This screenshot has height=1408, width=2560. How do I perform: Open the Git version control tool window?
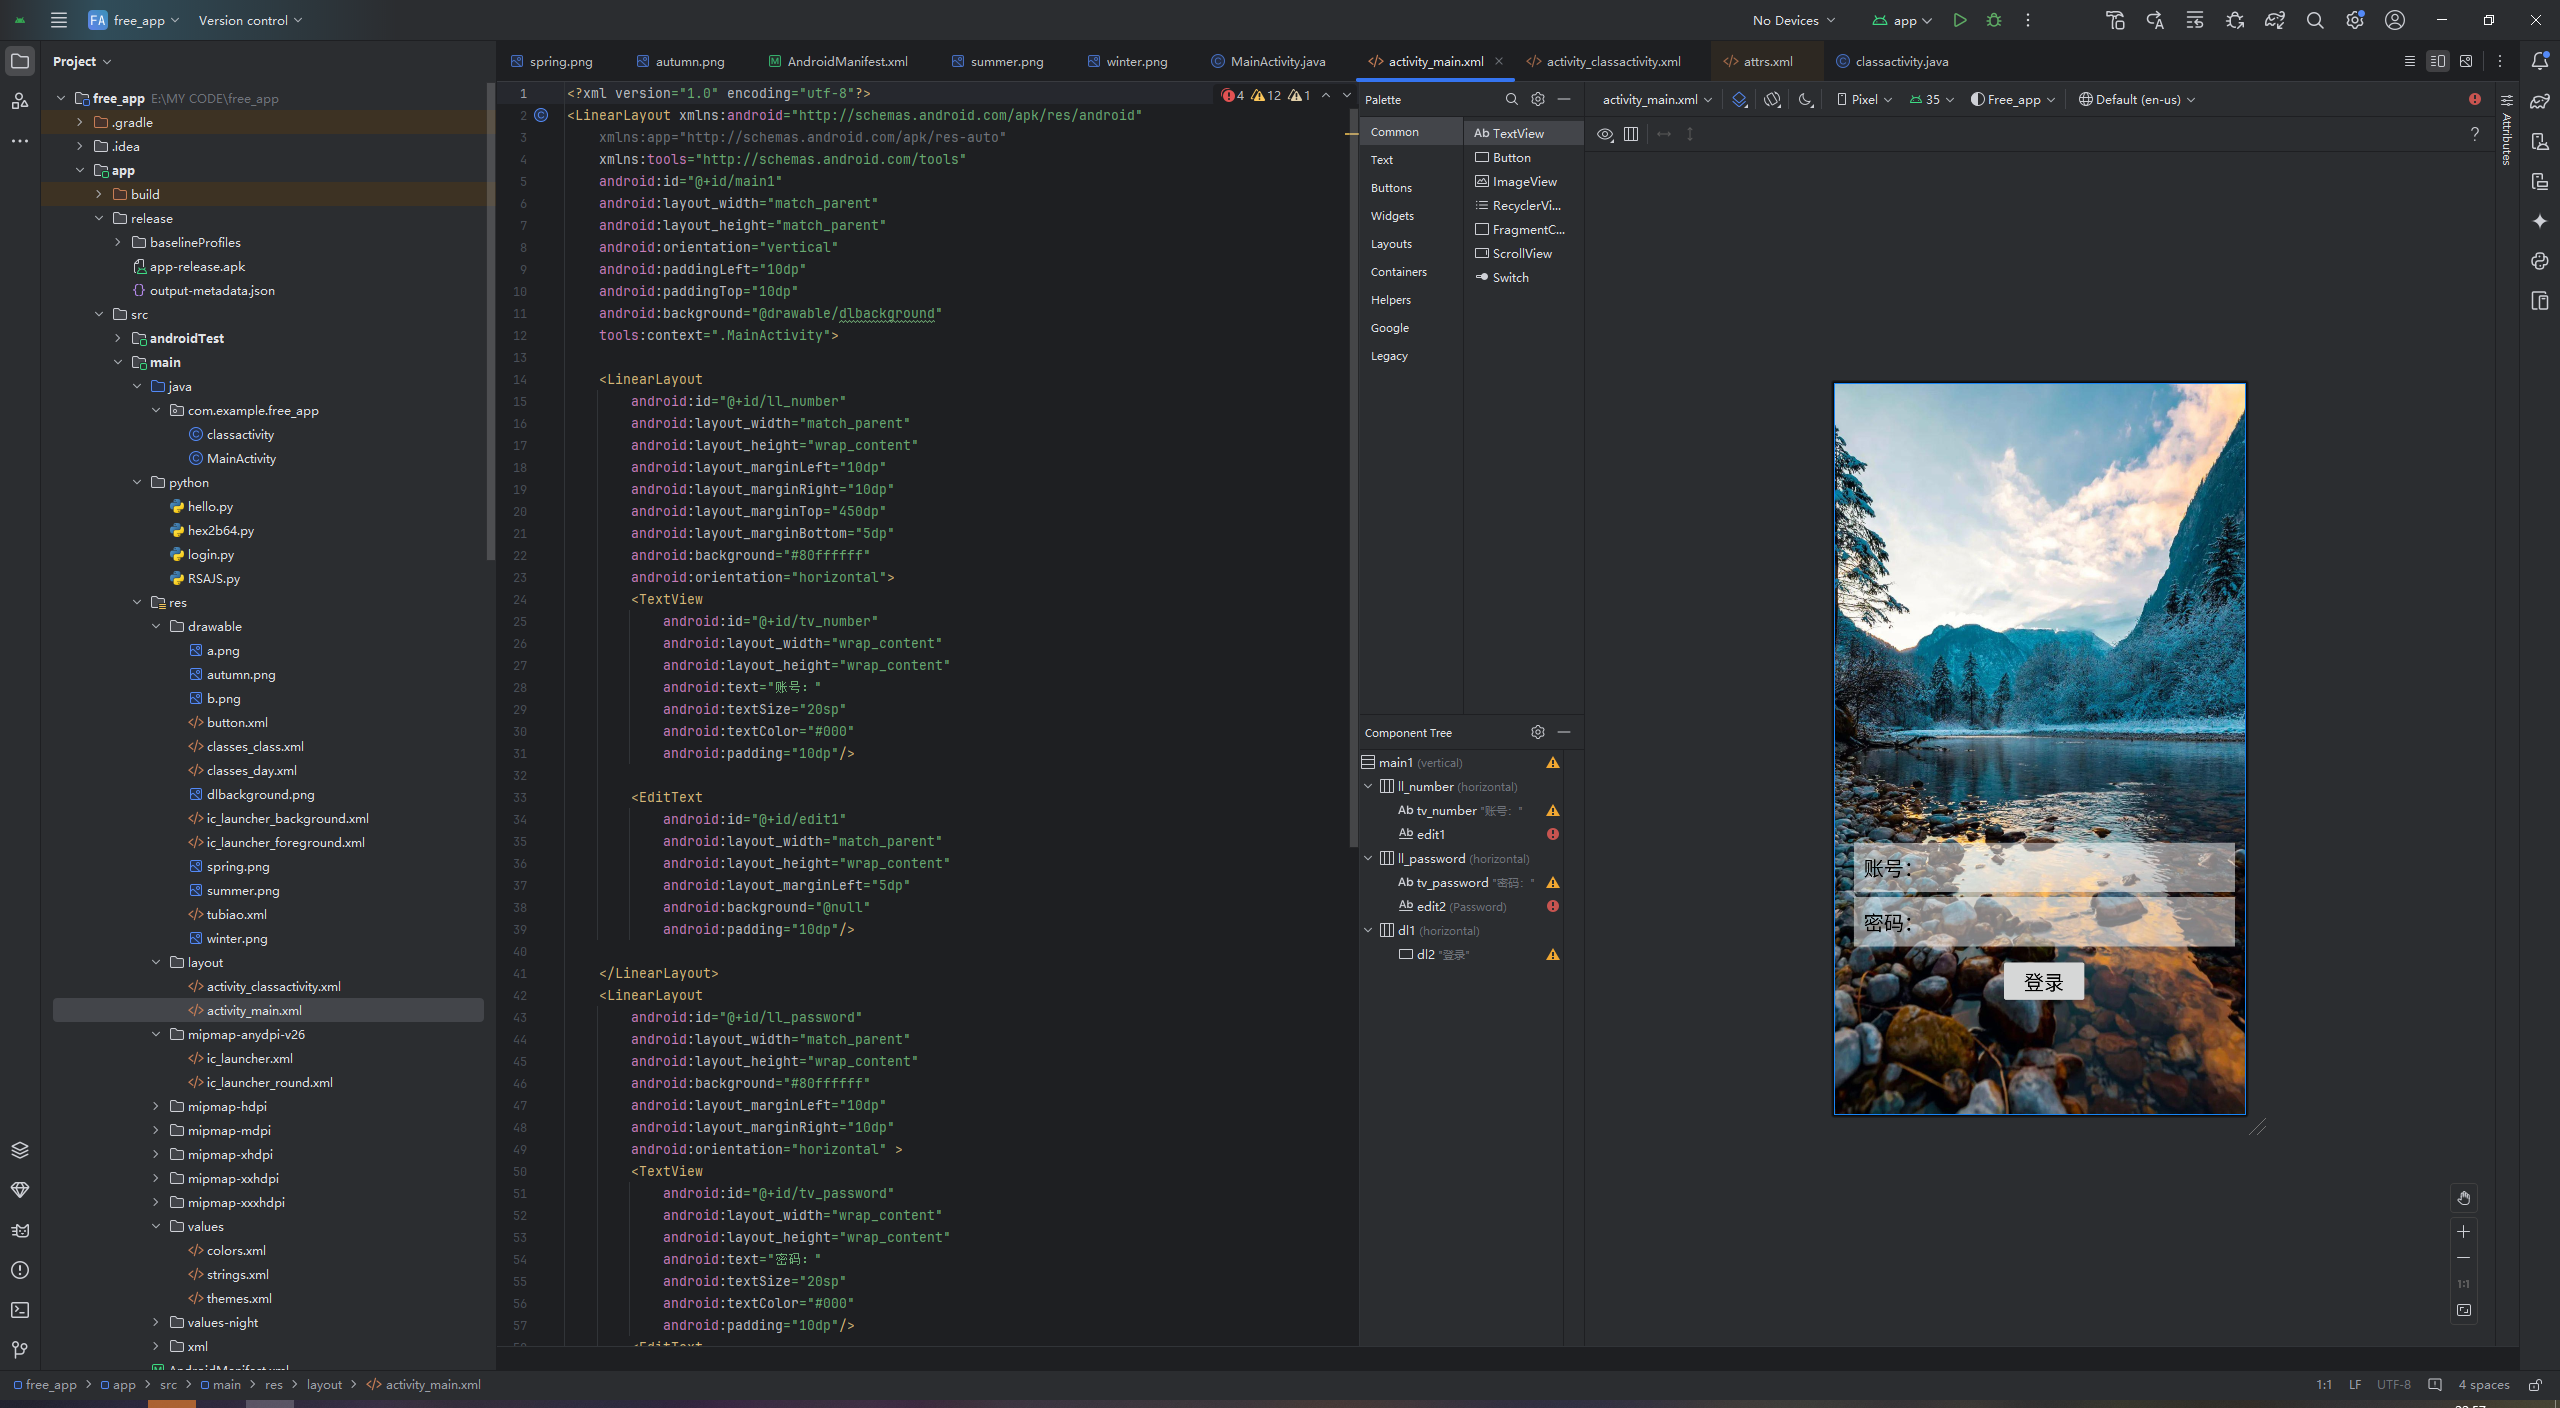20,1350
